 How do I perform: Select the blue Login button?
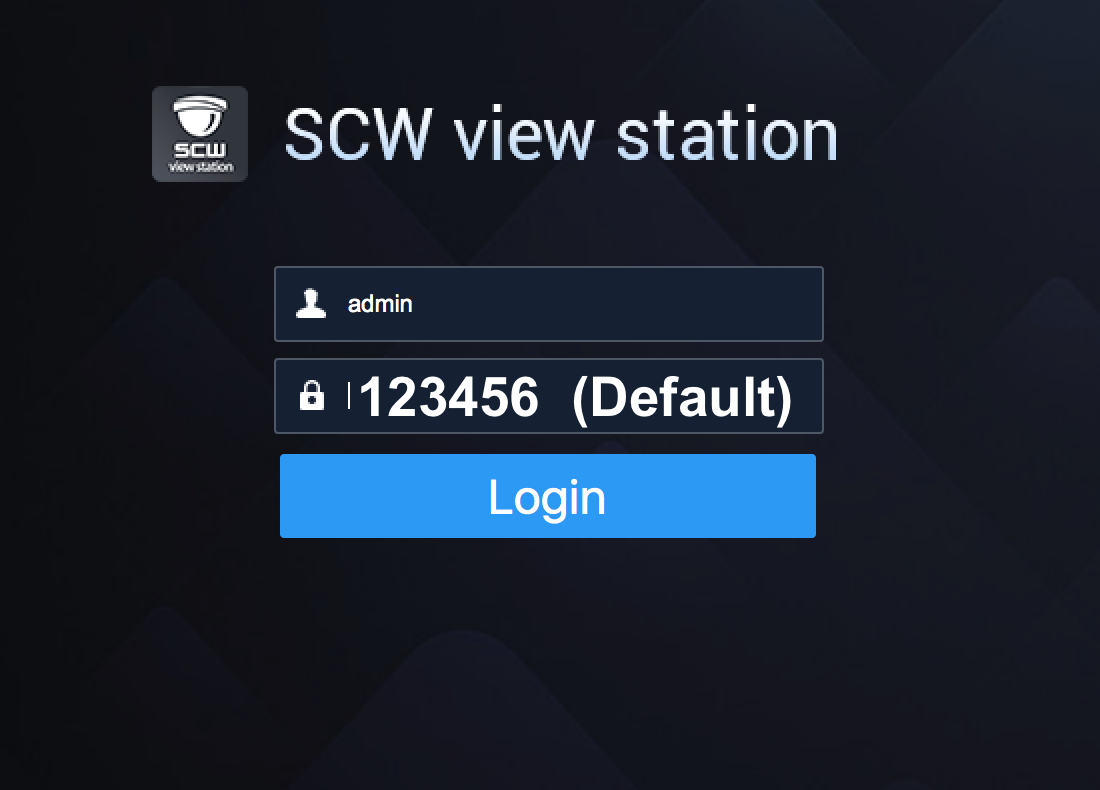pyautogui.click(x=548, y=496)
